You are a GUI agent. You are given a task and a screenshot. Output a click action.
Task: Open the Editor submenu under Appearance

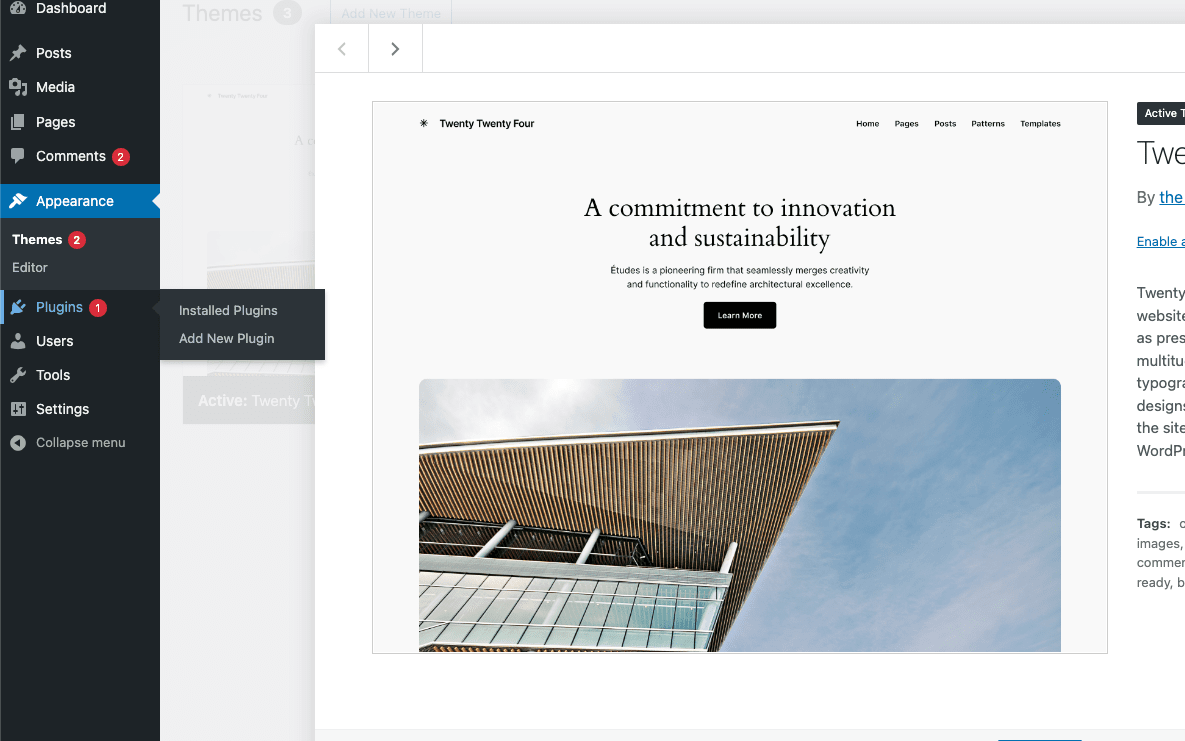pyautogui.click(x=29, y=267)
